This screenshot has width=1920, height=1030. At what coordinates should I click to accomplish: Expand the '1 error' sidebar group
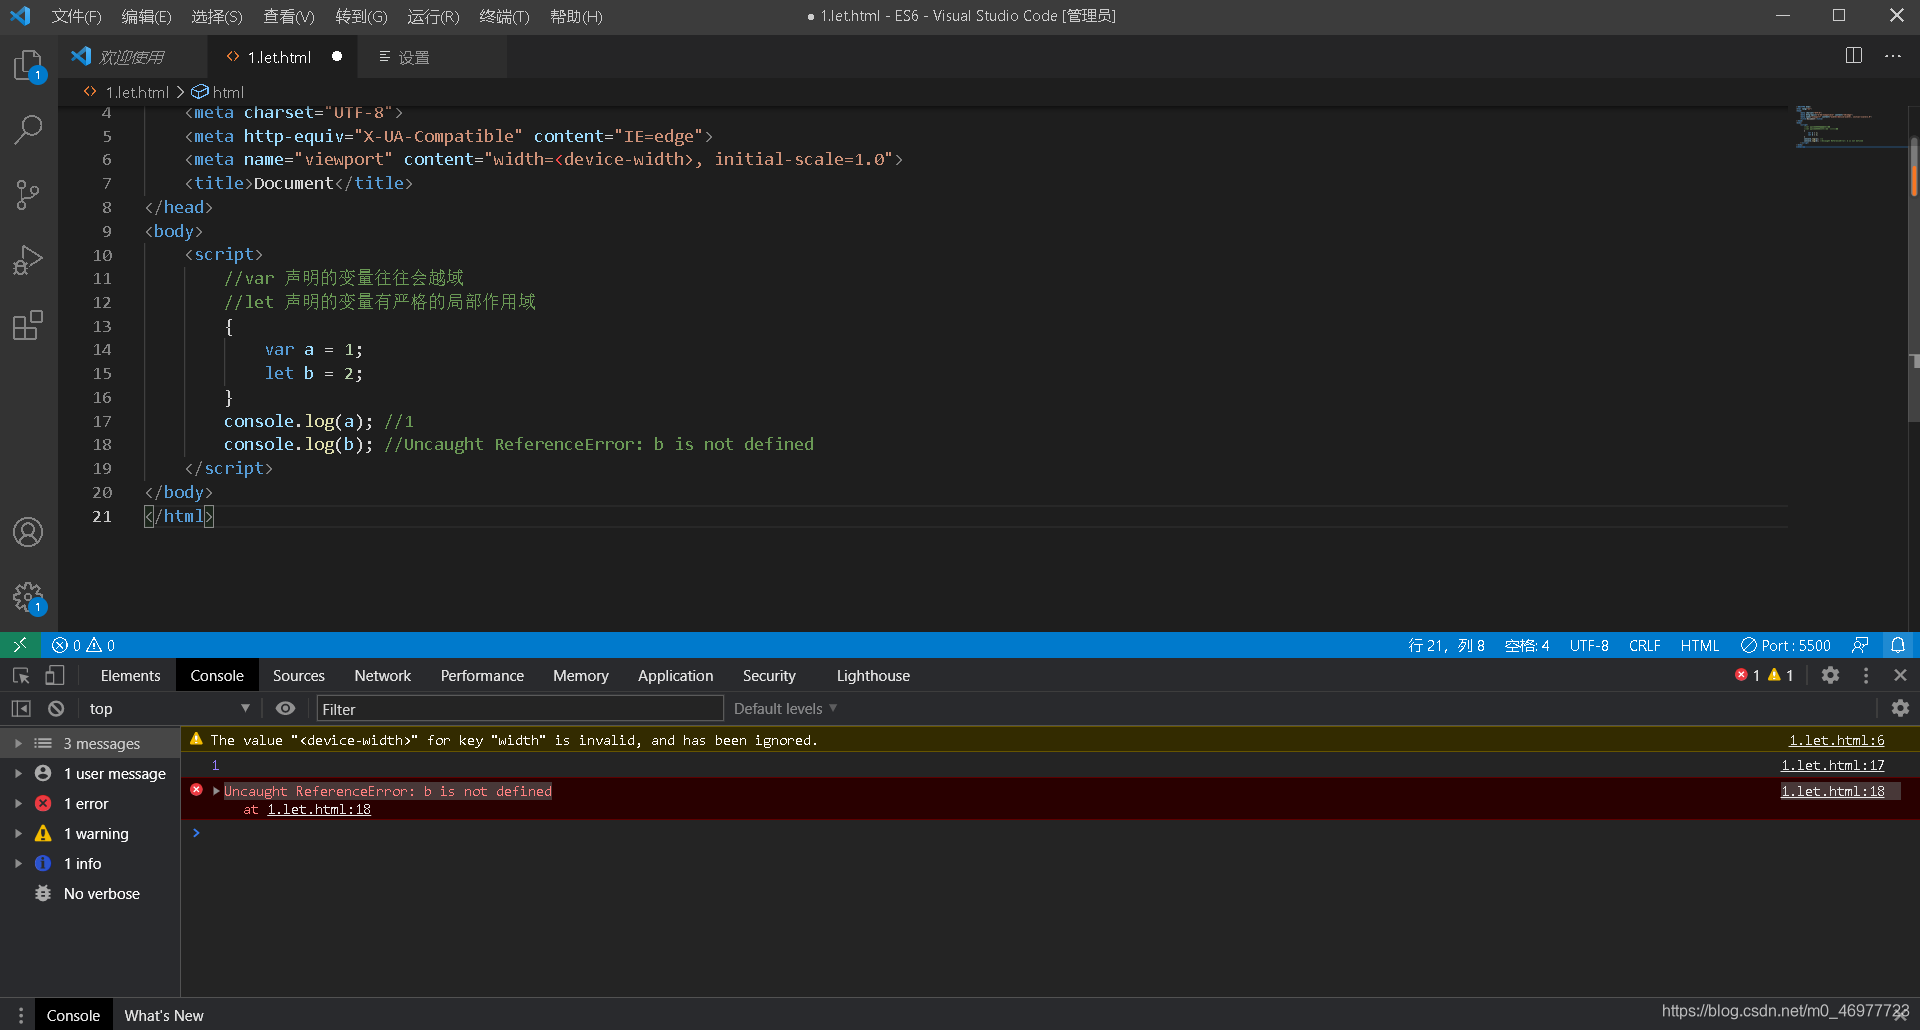tap(18, 804)
